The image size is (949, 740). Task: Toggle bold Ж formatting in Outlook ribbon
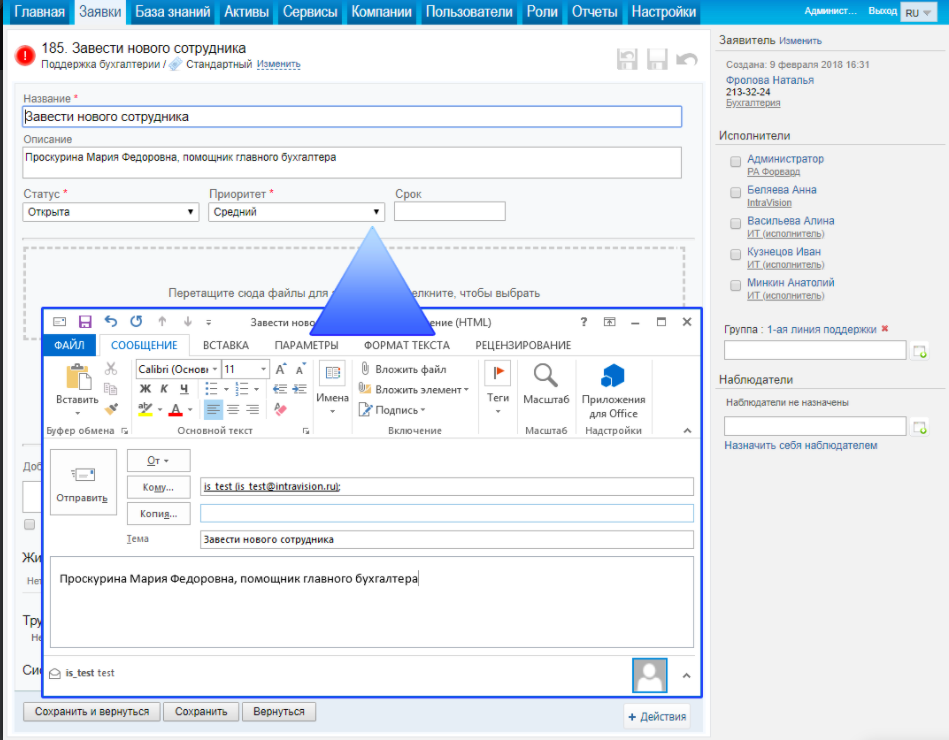tap(145, 389)
